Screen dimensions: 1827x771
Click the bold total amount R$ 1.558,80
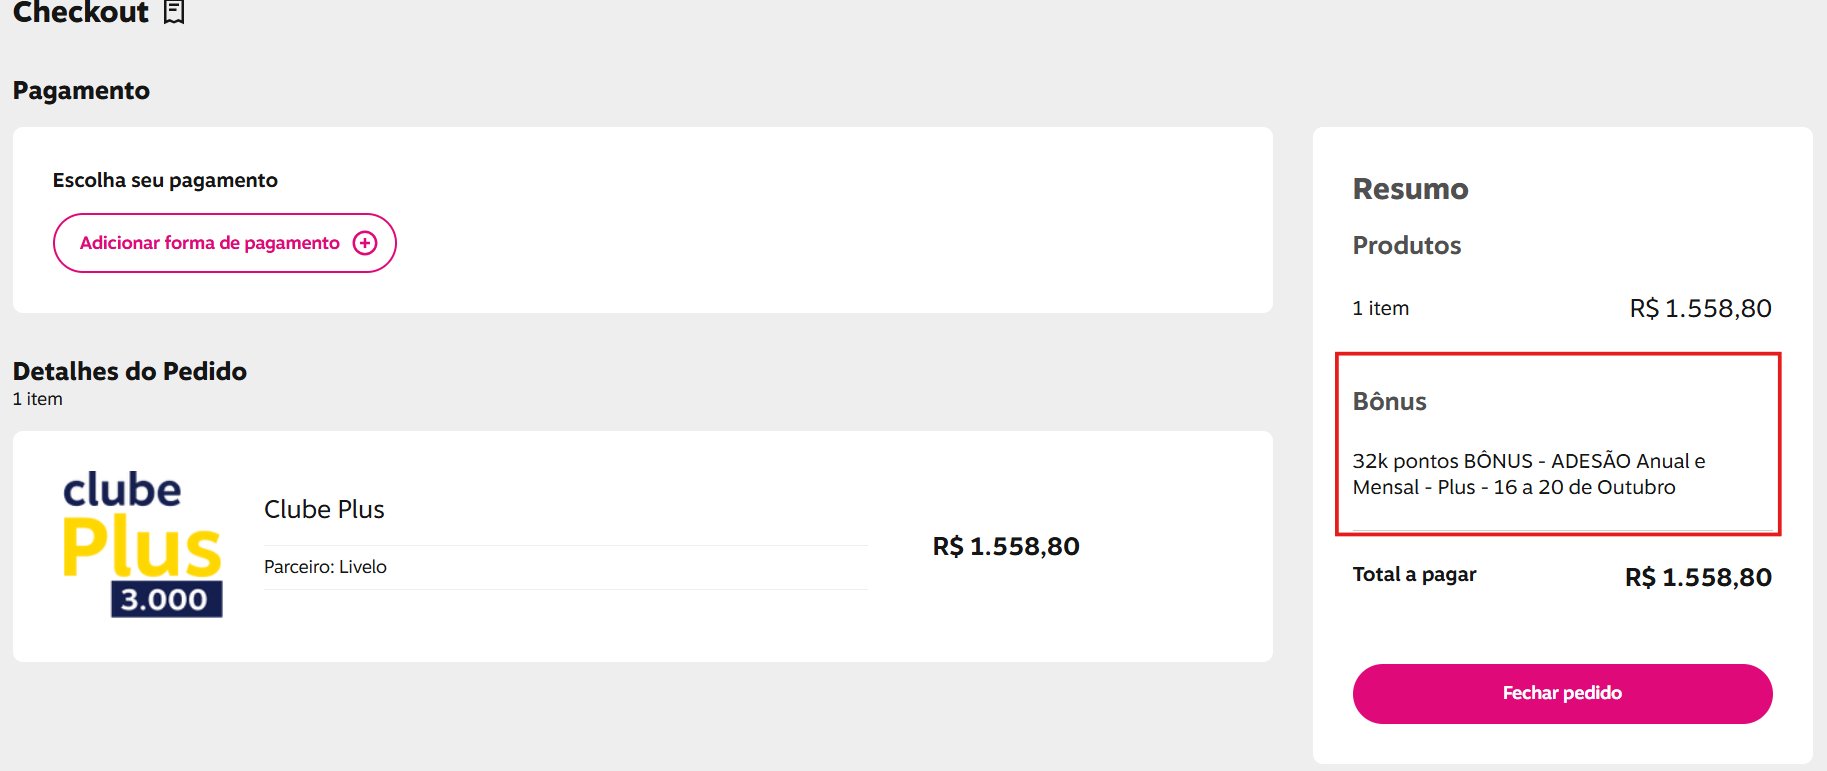click(1697, 577)
